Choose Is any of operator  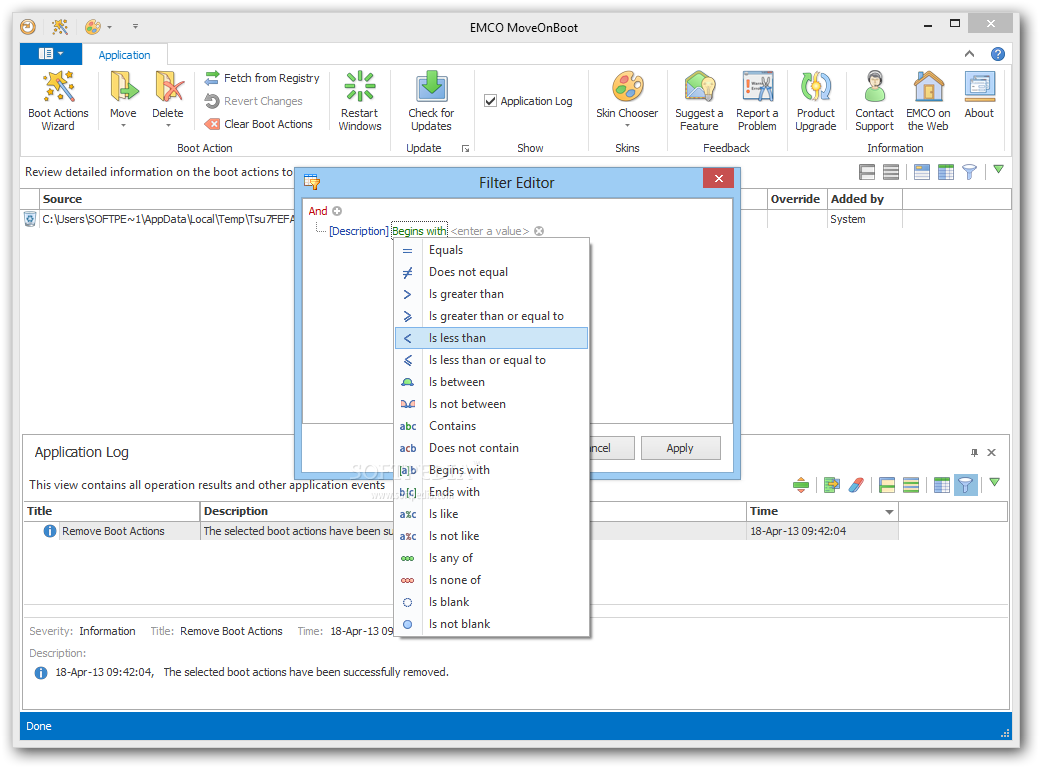click(491, 558)
